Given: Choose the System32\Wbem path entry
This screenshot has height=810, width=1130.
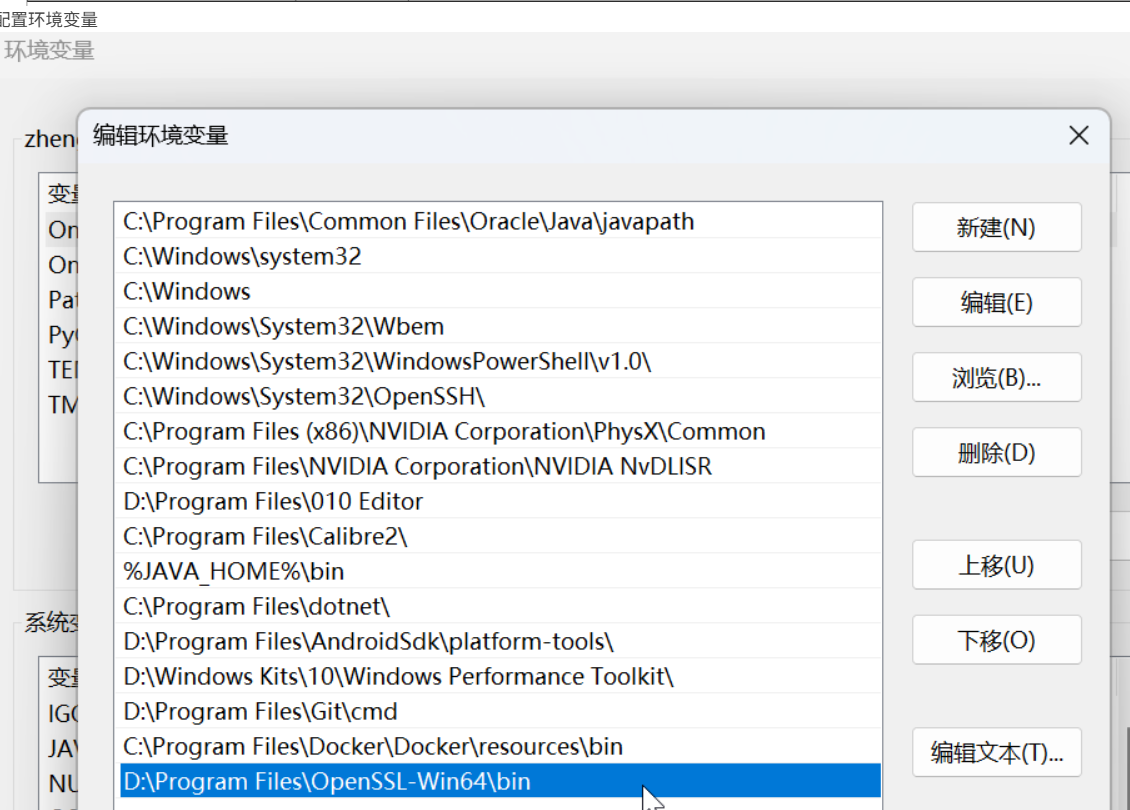Looking at the screenshot, I should (x=283, y=326).
